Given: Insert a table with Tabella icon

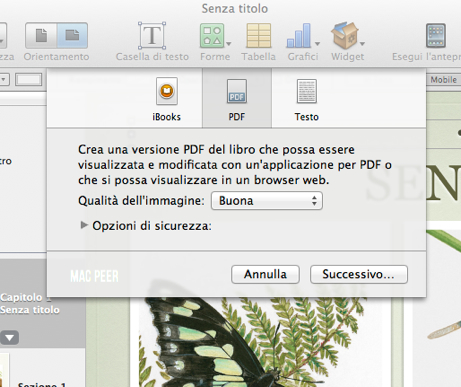Looking at the screenshot, I should pyautogui.click(x=258, y=36).
